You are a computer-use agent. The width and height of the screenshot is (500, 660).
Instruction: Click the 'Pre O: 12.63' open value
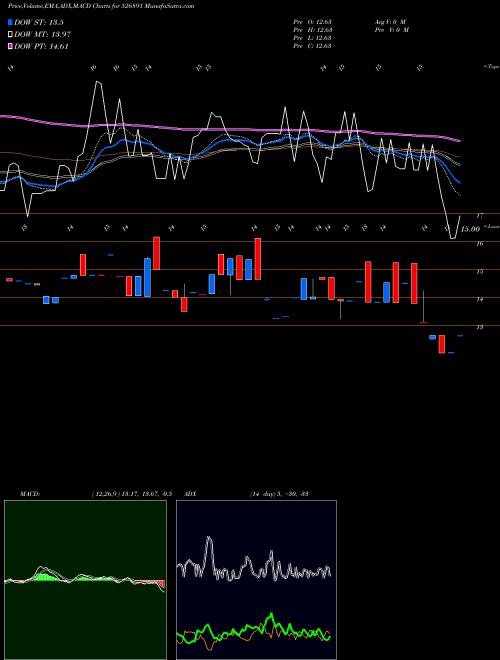click(x=313, y=22)
